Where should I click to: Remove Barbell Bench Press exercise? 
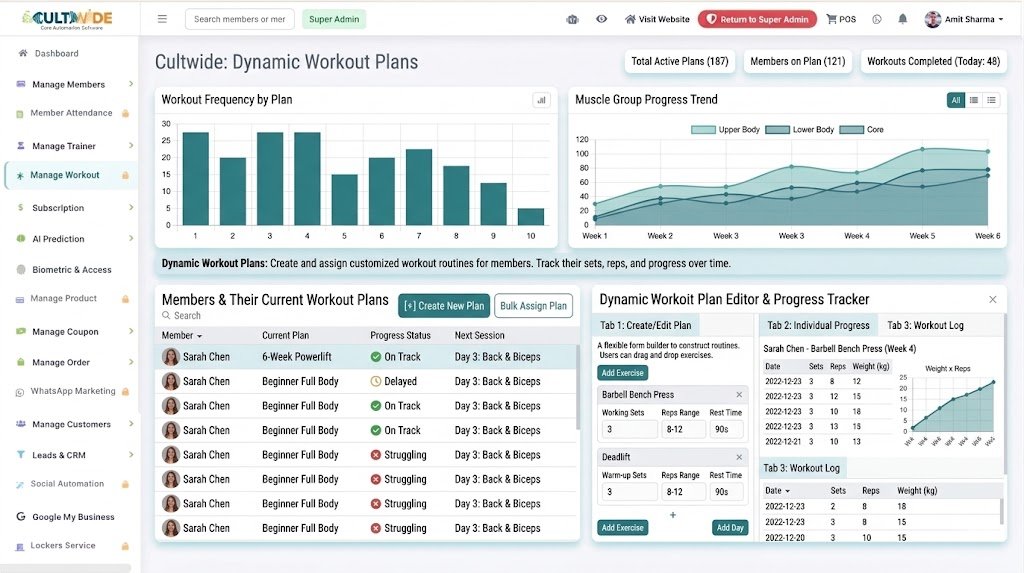(x=739, y=395)
